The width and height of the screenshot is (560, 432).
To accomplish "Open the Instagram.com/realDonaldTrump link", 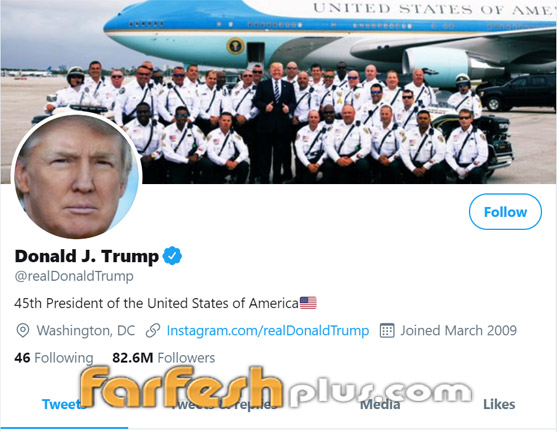I will pyautogui.click(x=268, y=331).
